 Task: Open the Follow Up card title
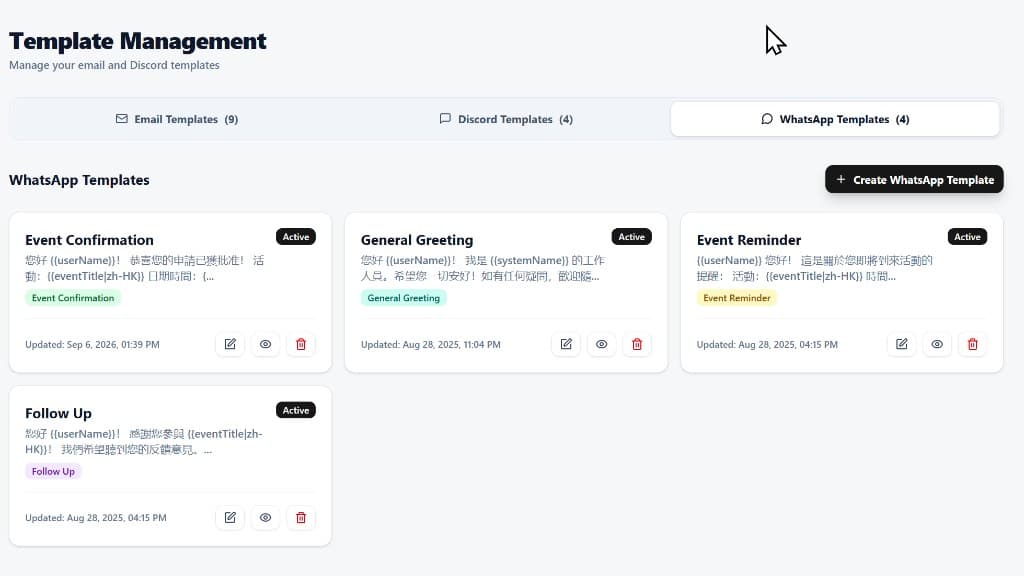[x=58, y=413]
